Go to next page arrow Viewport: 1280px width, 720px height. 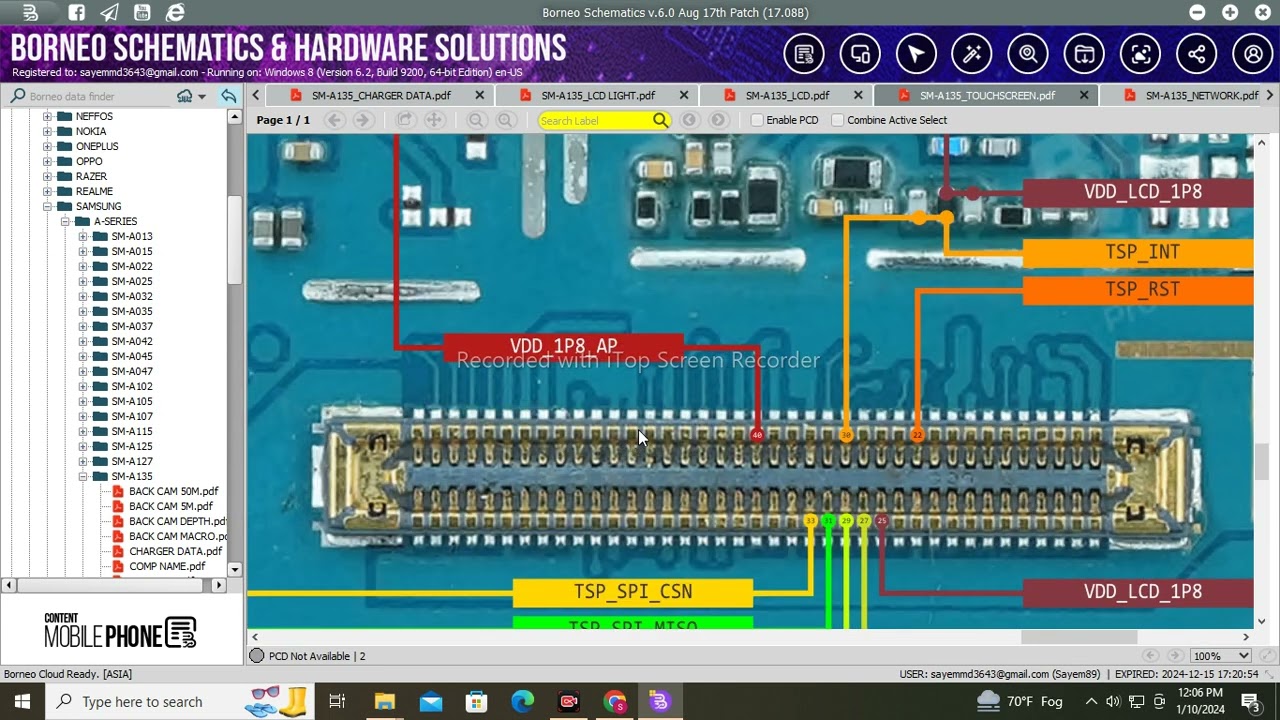coord(363,120)
